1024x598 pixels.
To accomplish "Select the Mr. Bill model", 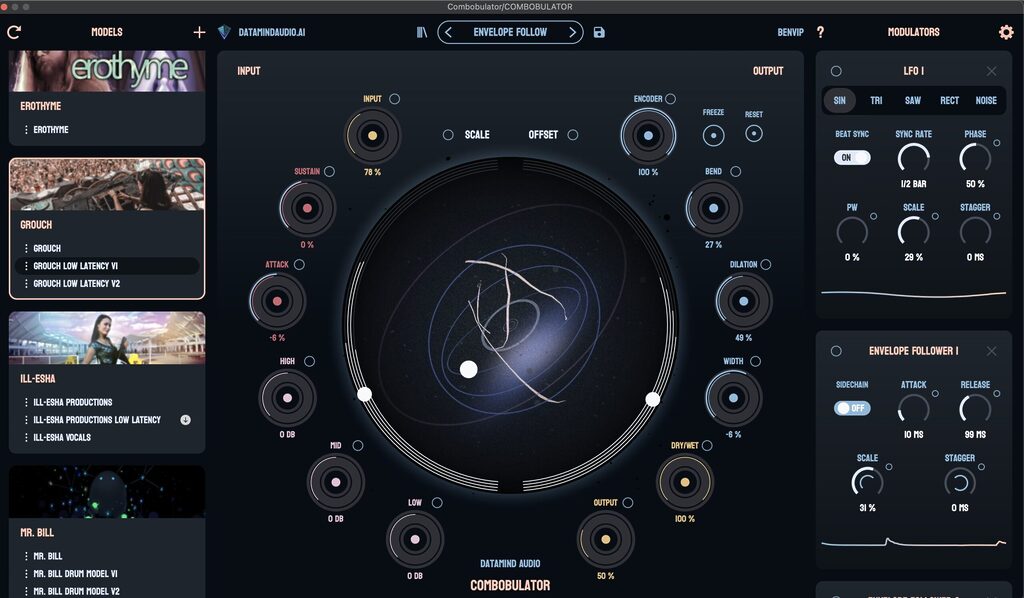I will tap(107, 556).
